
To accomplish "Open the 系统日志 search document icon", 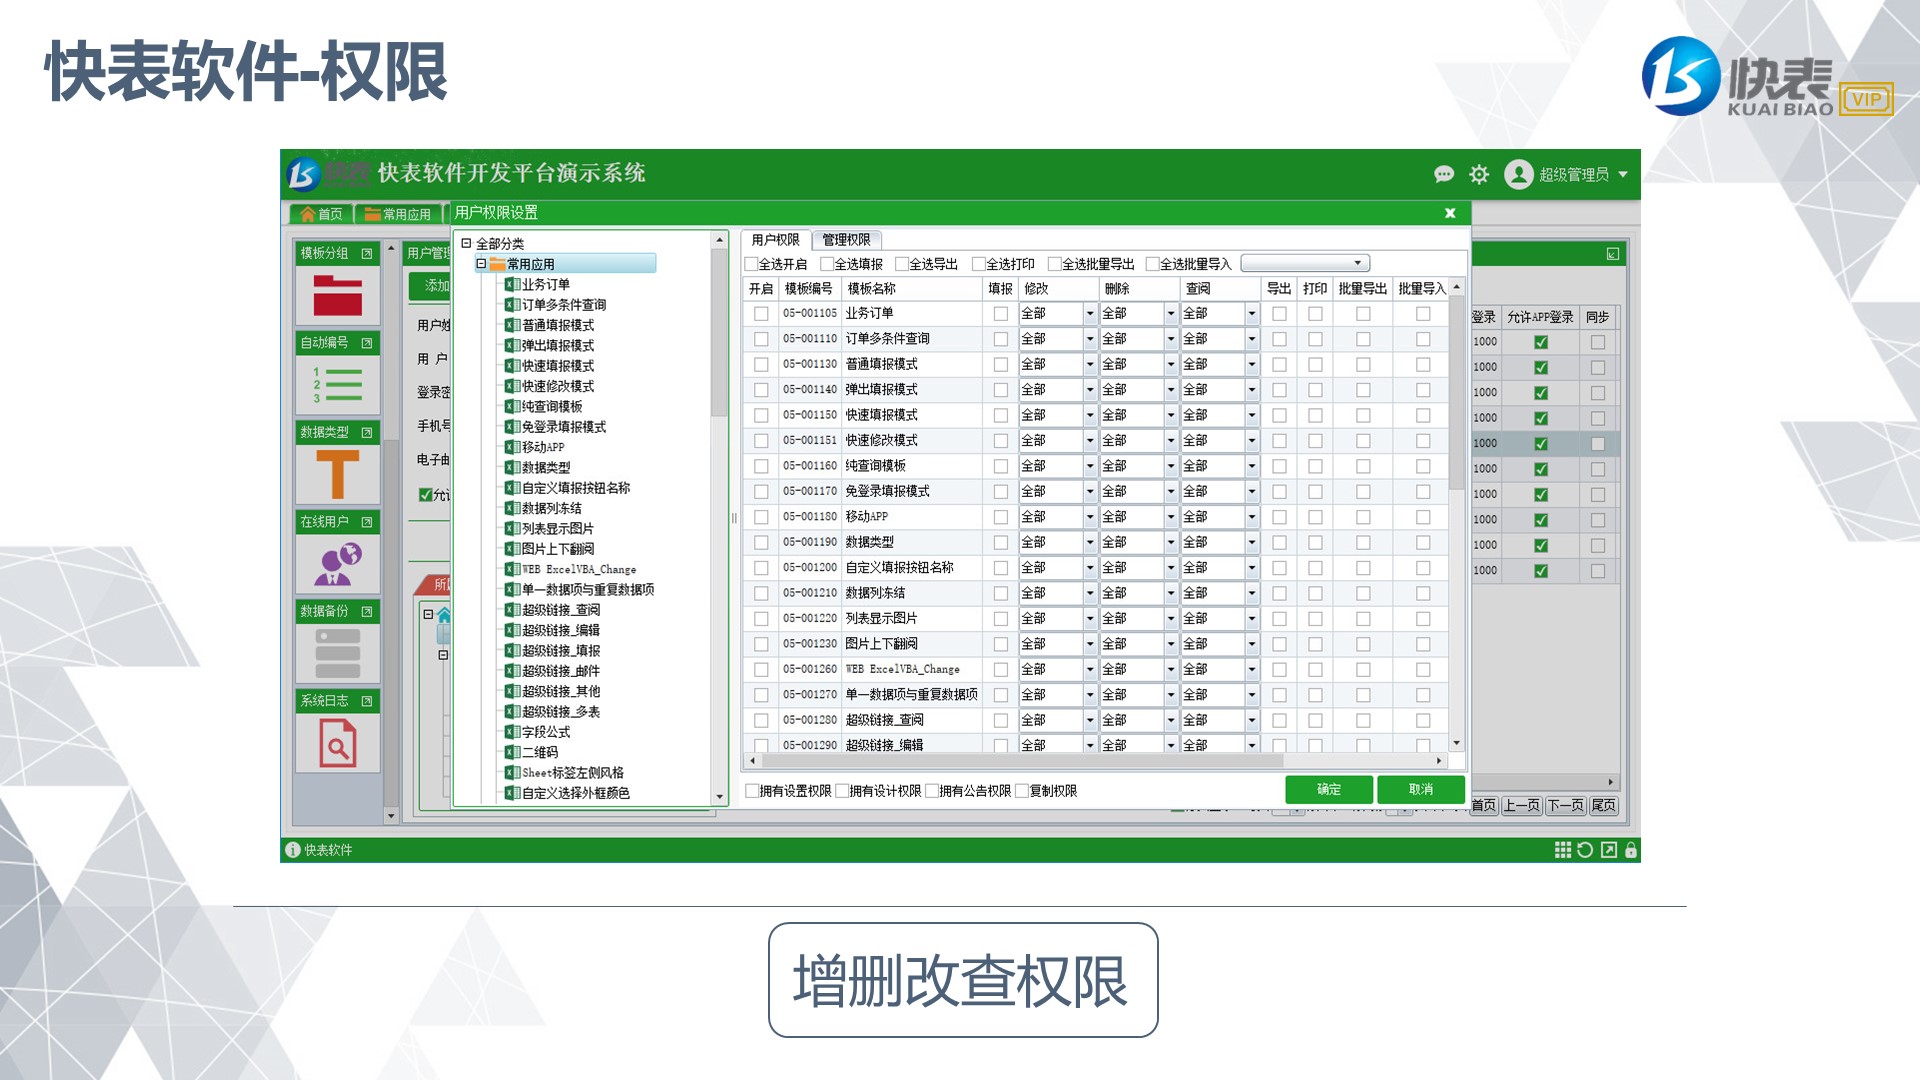I will (x=337, y=743).
